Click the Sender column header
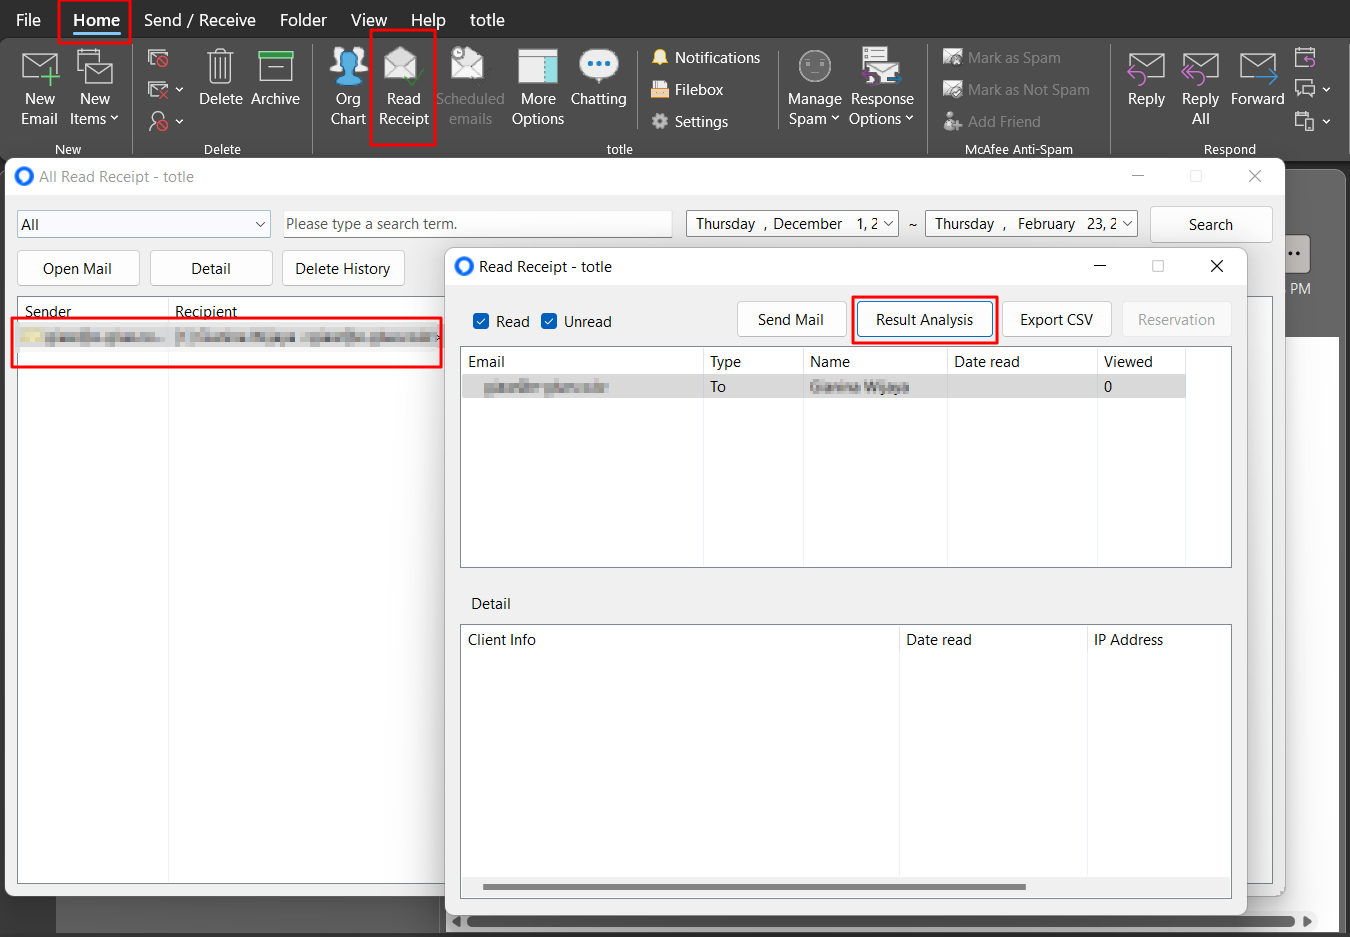1350x937 pixels. click(93, 311)
